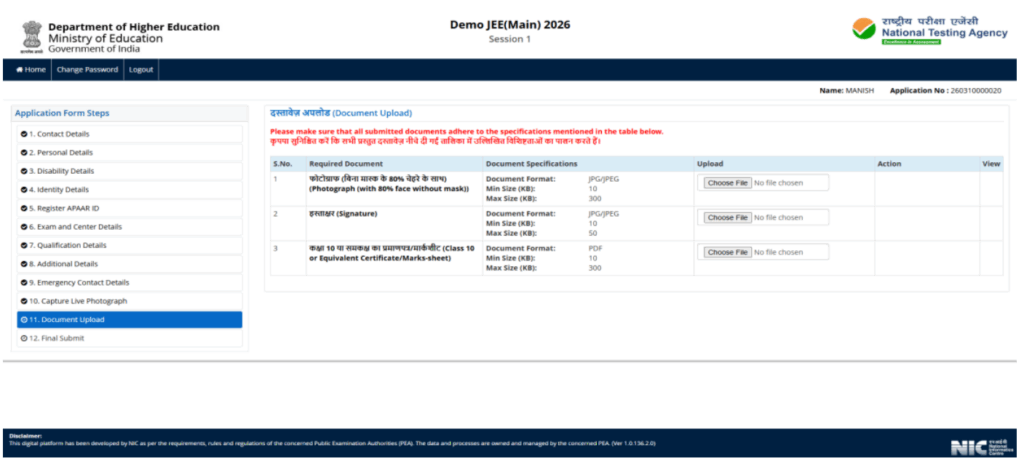
Task: Choose File for Photograph upload
Action: pos(728,183)
